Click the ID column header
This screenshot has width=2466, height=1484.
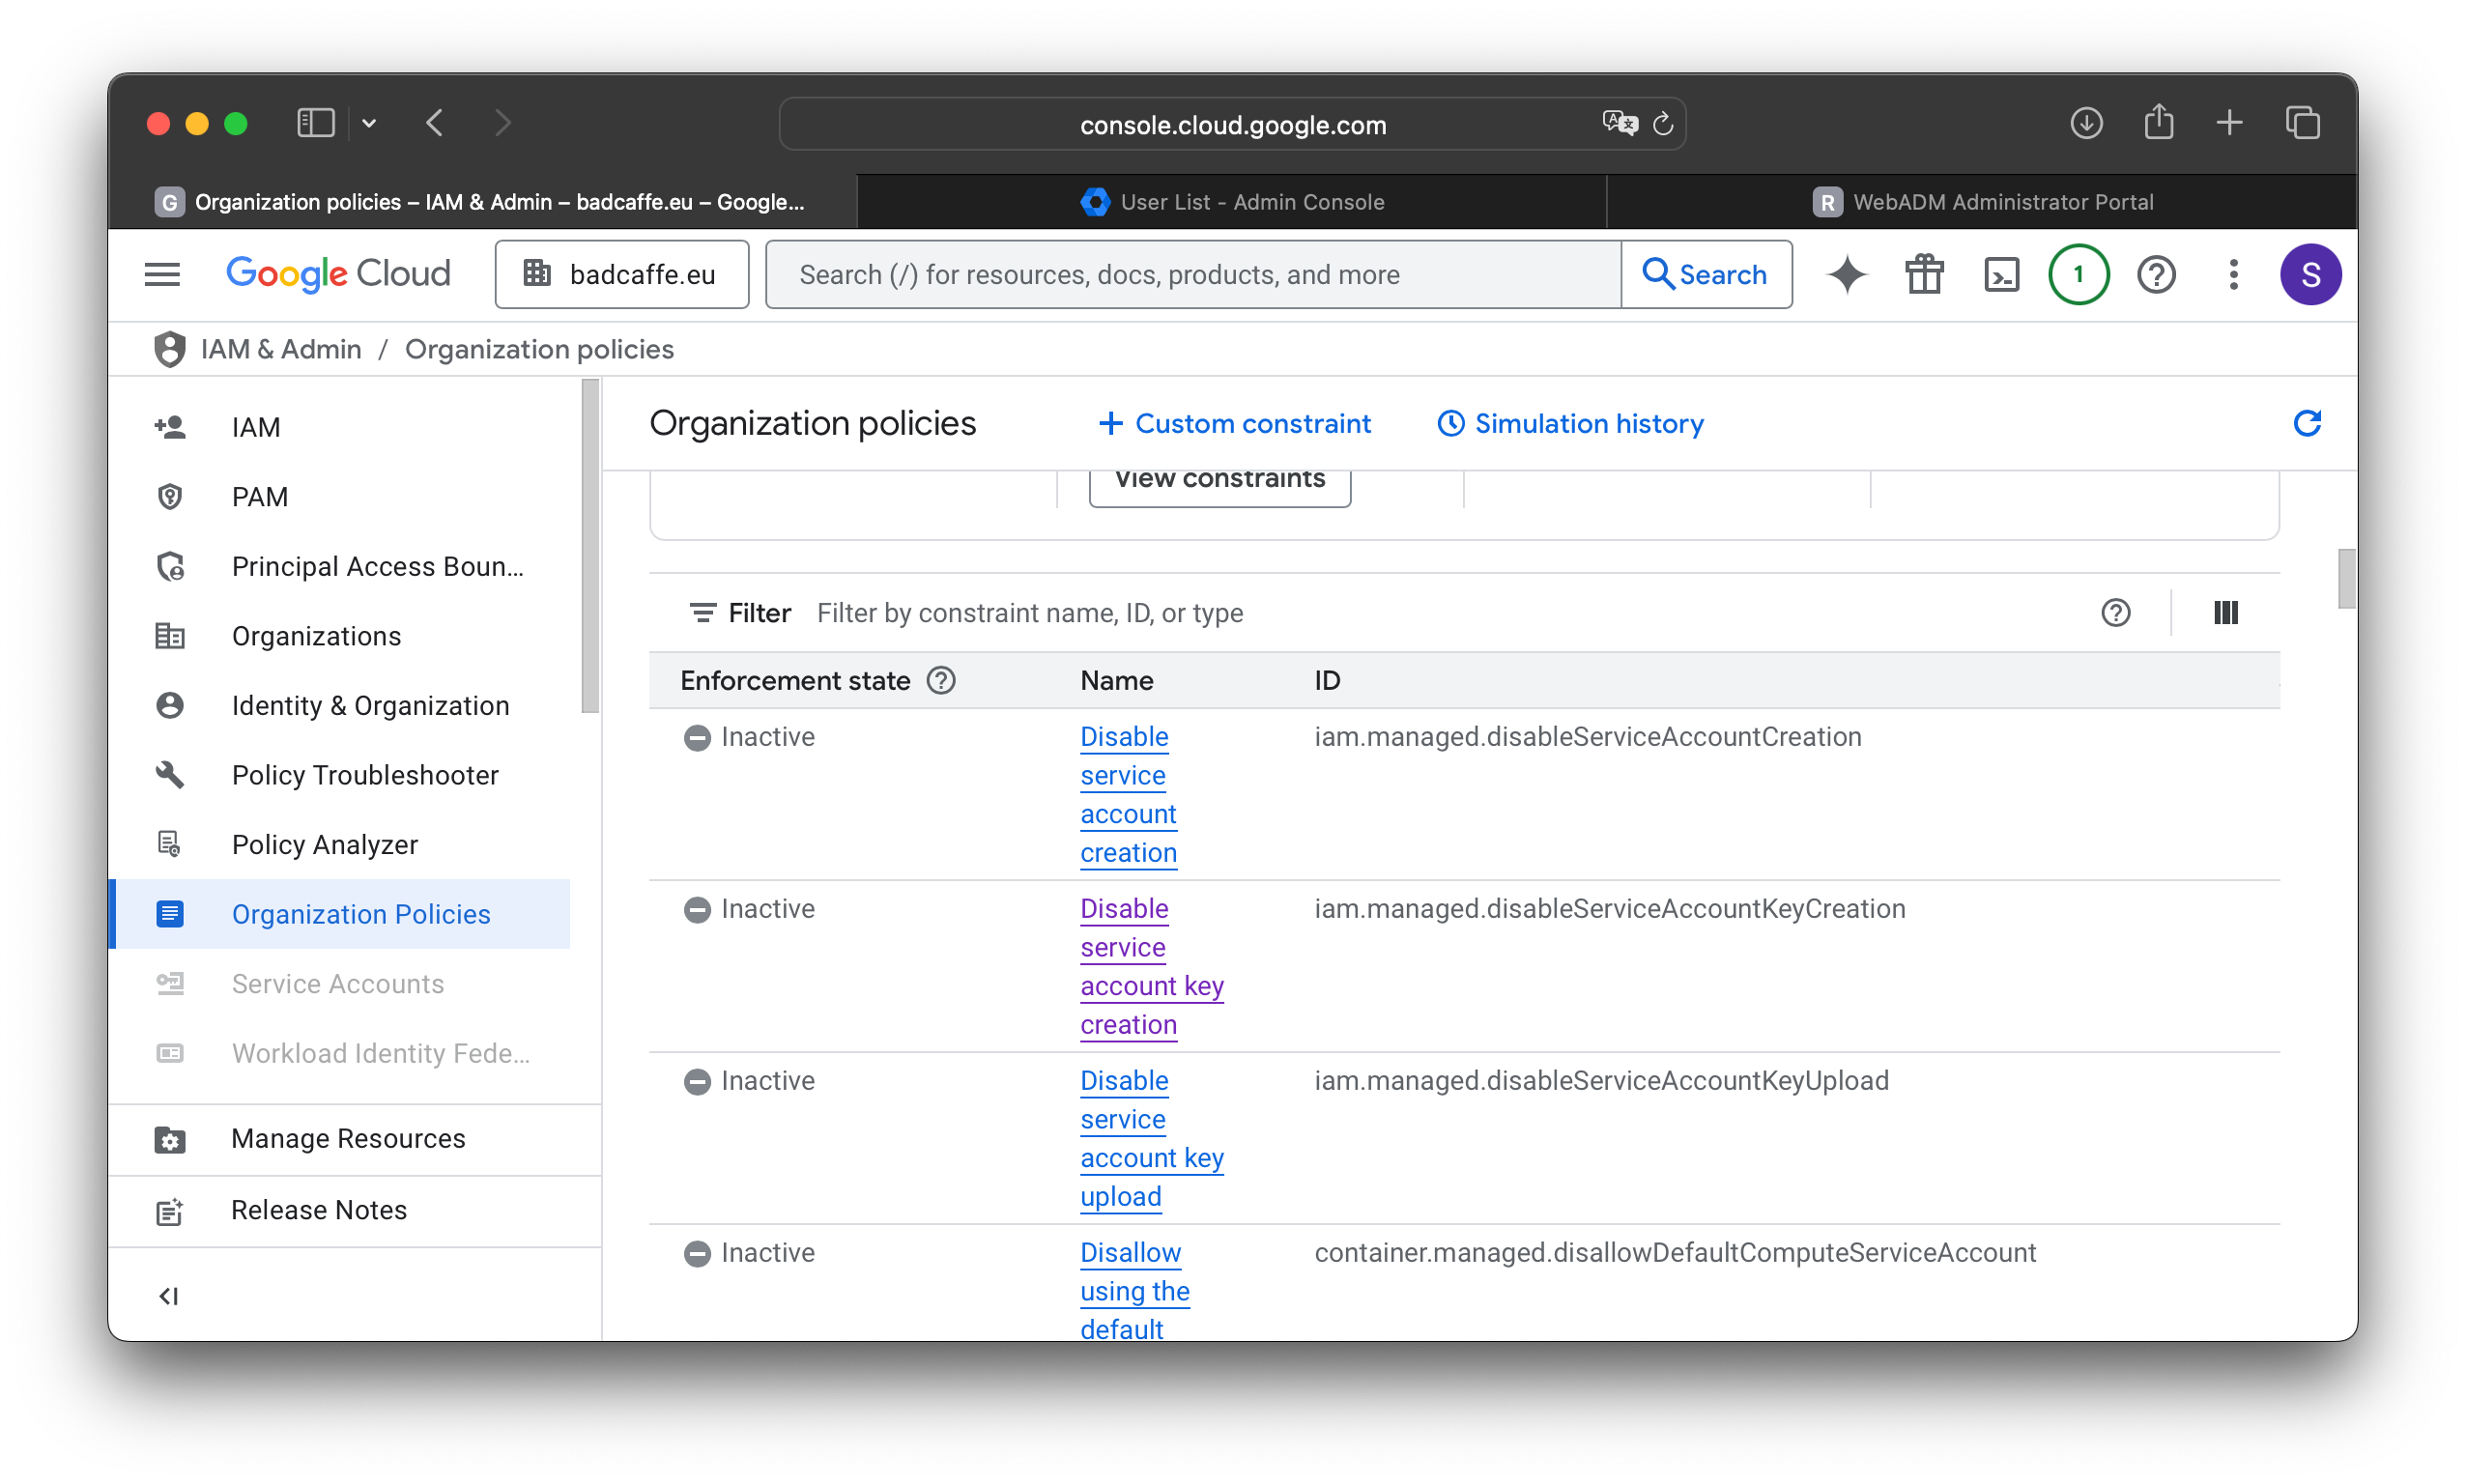coord(1326,680)
